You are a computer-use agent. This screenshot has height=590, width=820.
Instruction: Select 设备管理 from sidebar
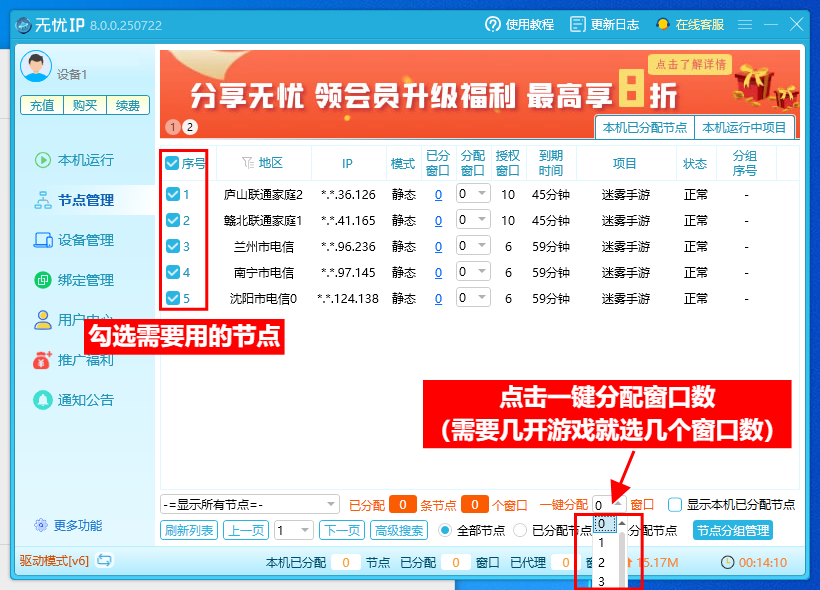coord(75,239)
